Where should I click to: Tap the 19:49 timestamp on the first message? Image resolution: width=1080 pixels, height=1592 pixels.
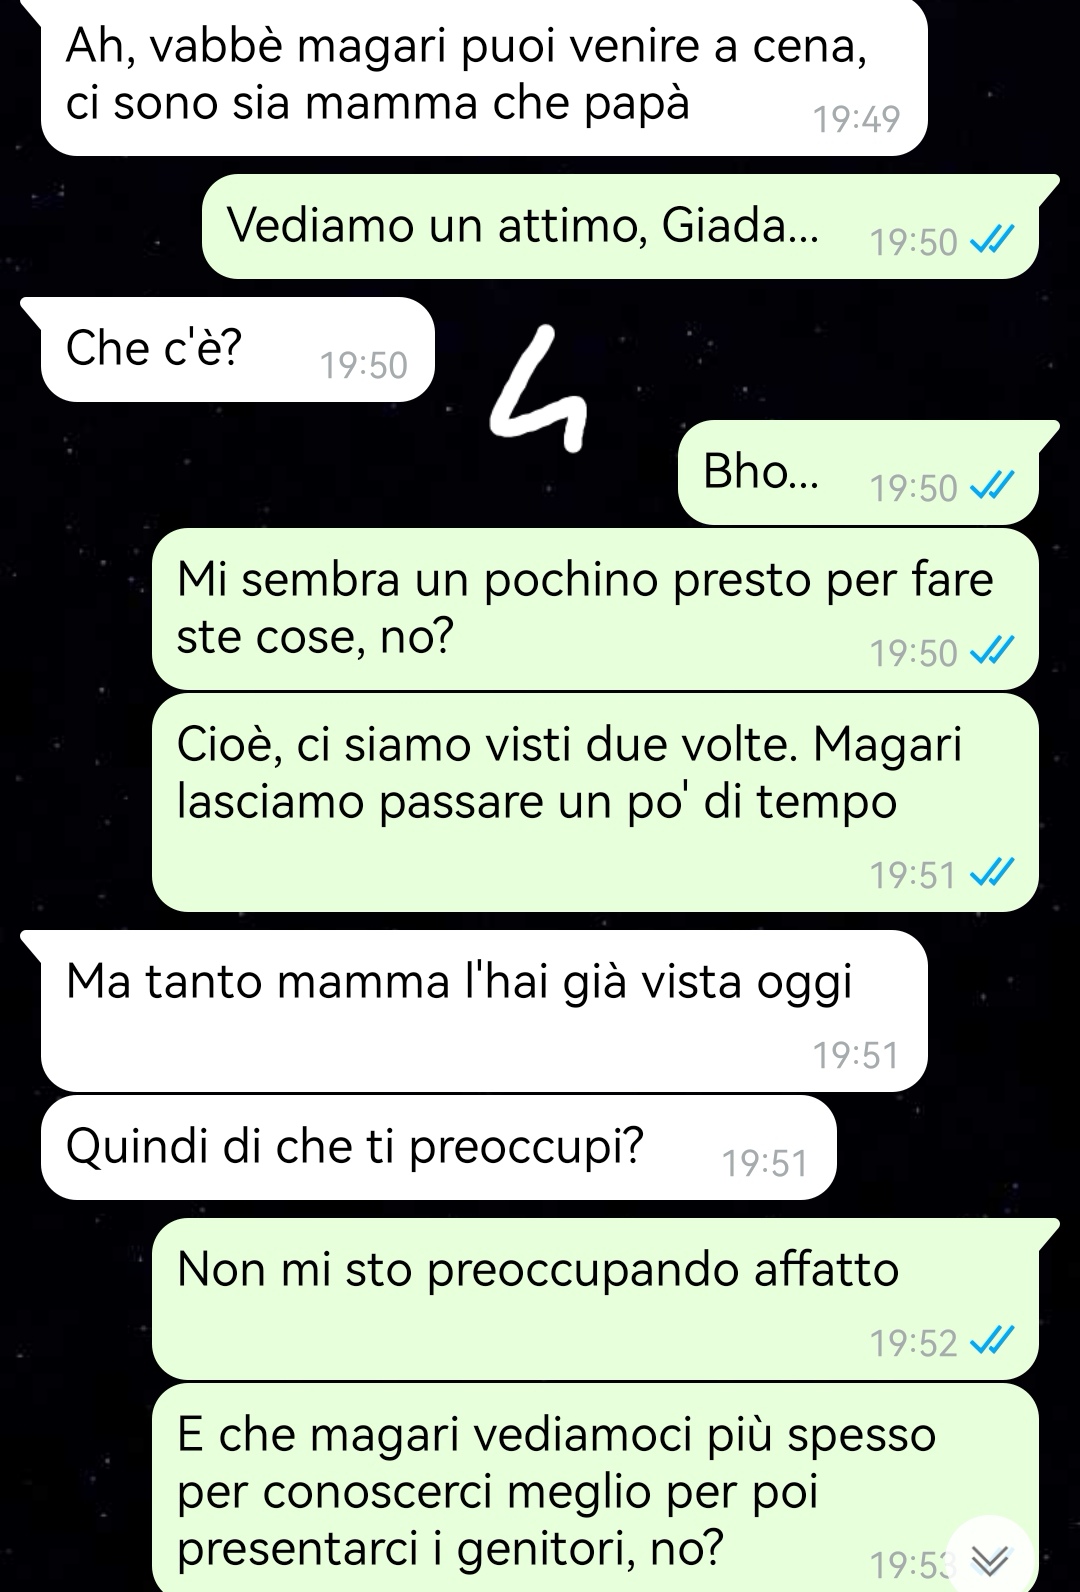click(856, 120)
